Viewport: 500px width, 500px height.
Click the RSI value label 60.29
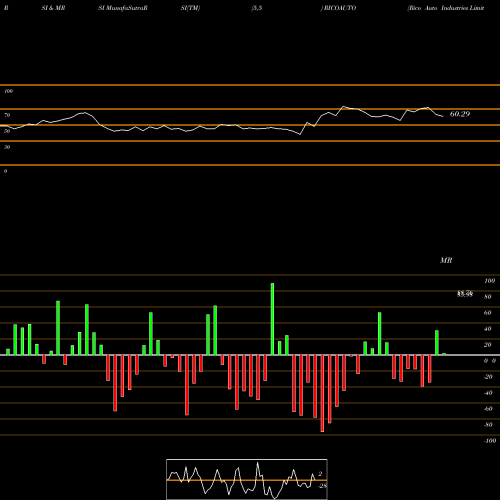(x=460, y=114)
